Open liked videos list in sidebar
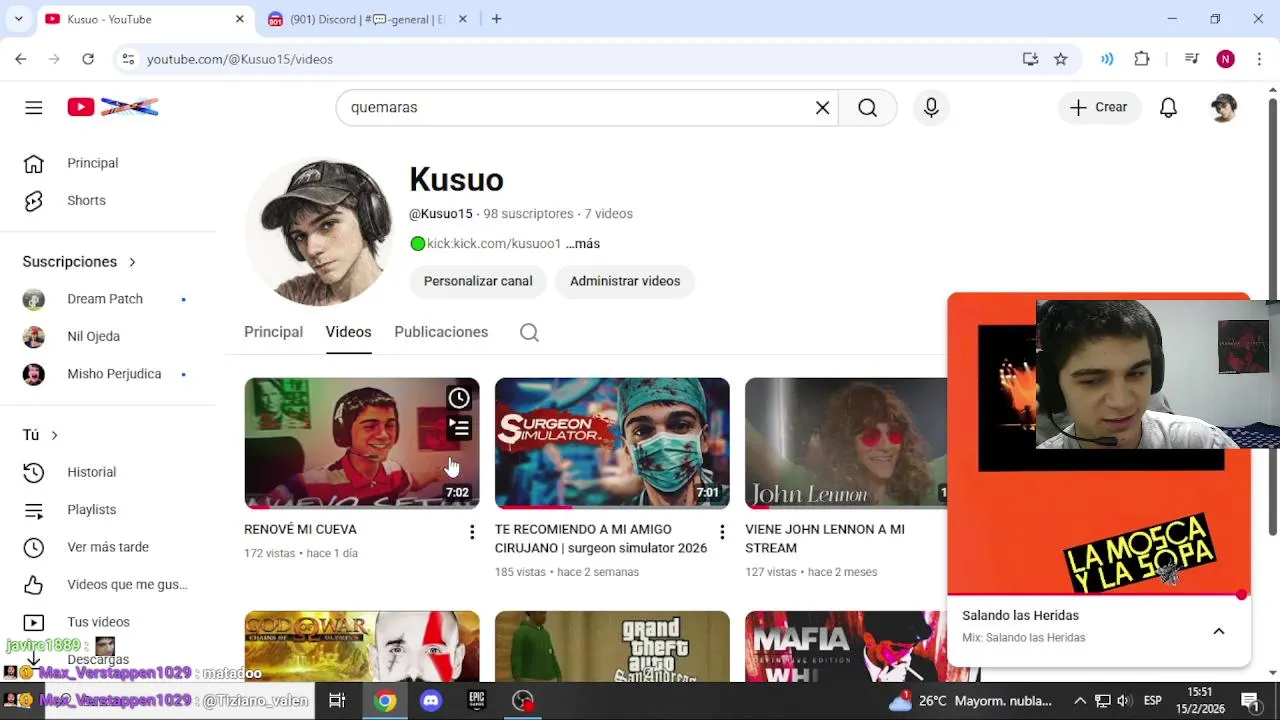The image size is (1280, 720). coord(108,585)
